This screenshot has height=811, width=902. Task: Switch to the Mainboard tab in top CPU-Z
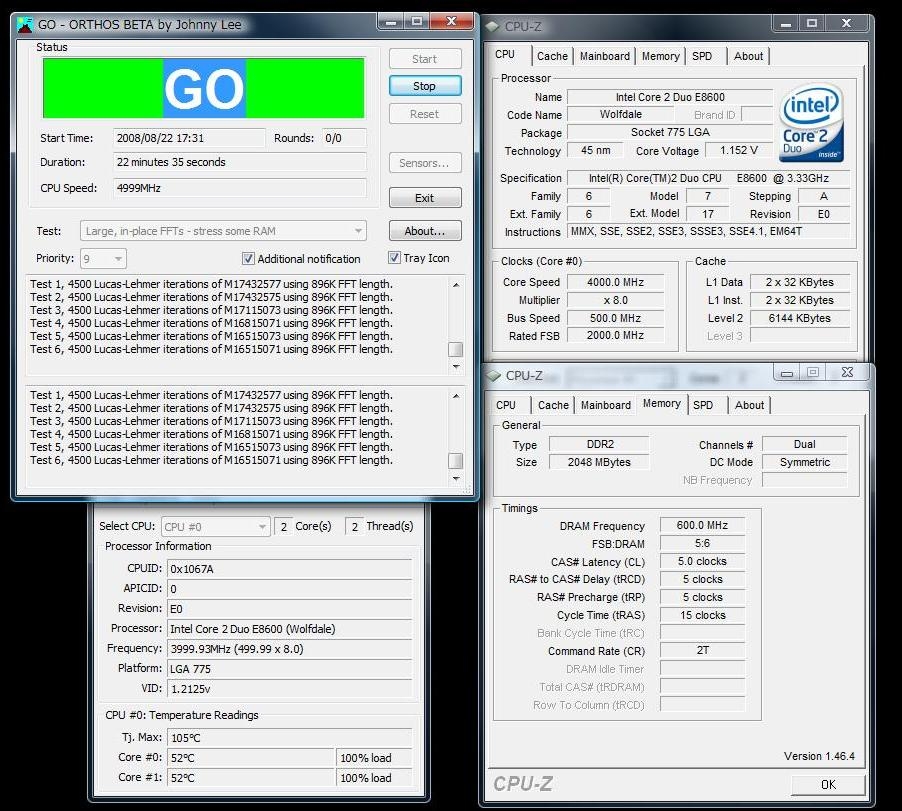[605, 56]
